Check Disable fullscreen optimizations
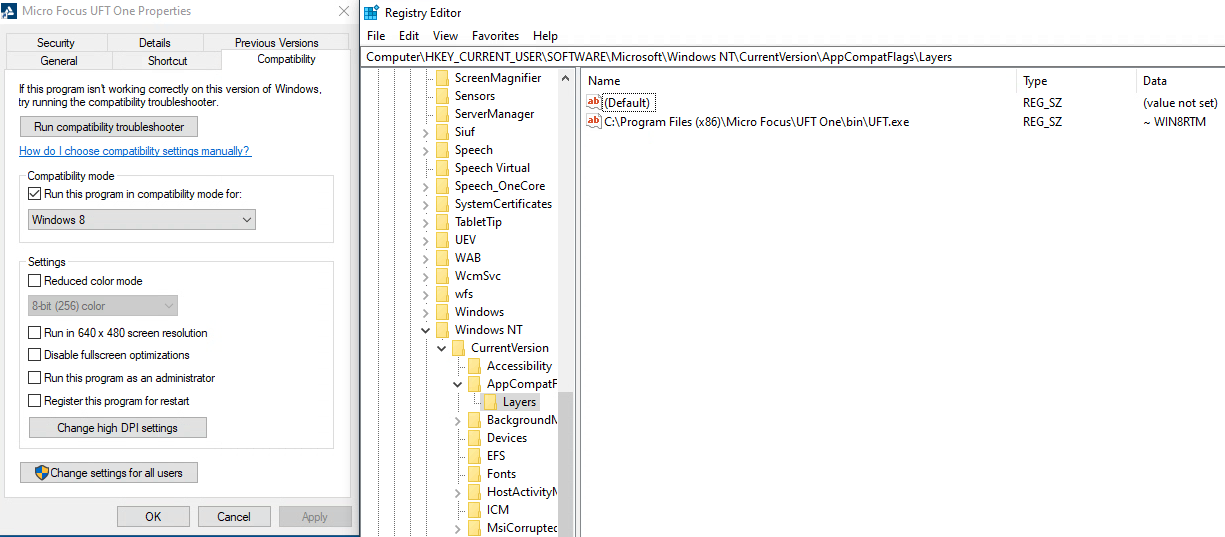The width and height of the screenshot is (1225, 537). (x=35, y=355)
